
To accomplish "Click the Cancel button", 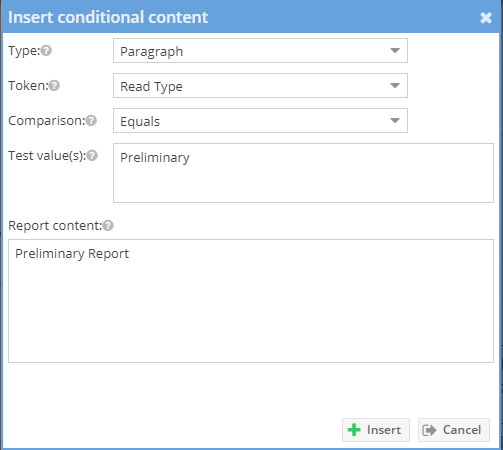I will coord(454,430).
